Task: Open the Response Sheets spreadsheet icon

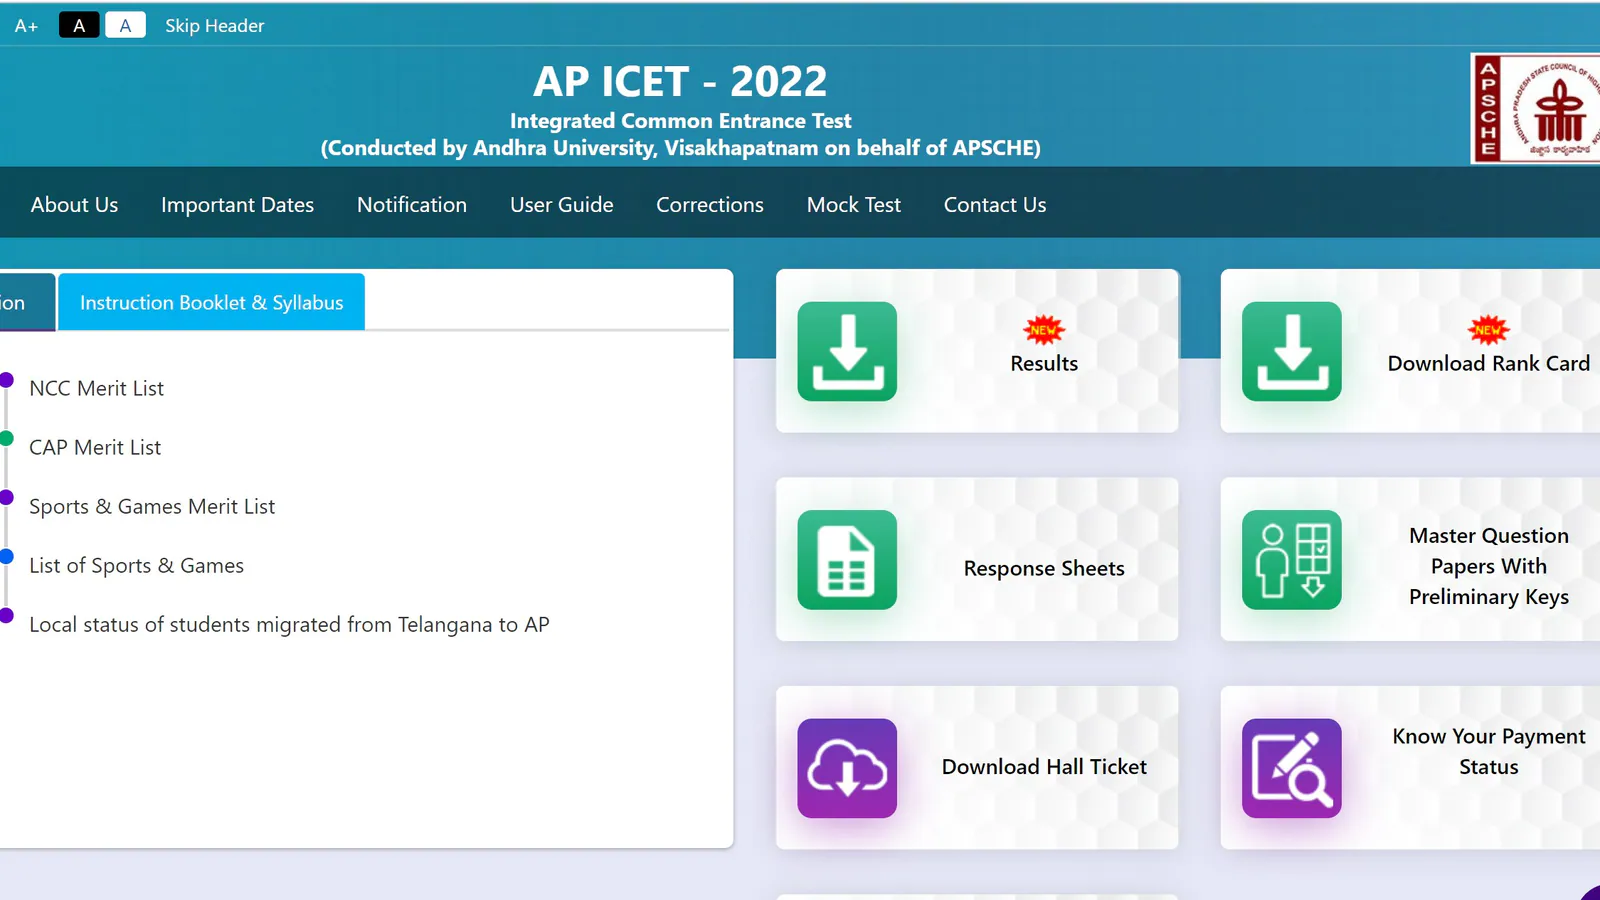Action: (x=847, y=560)
